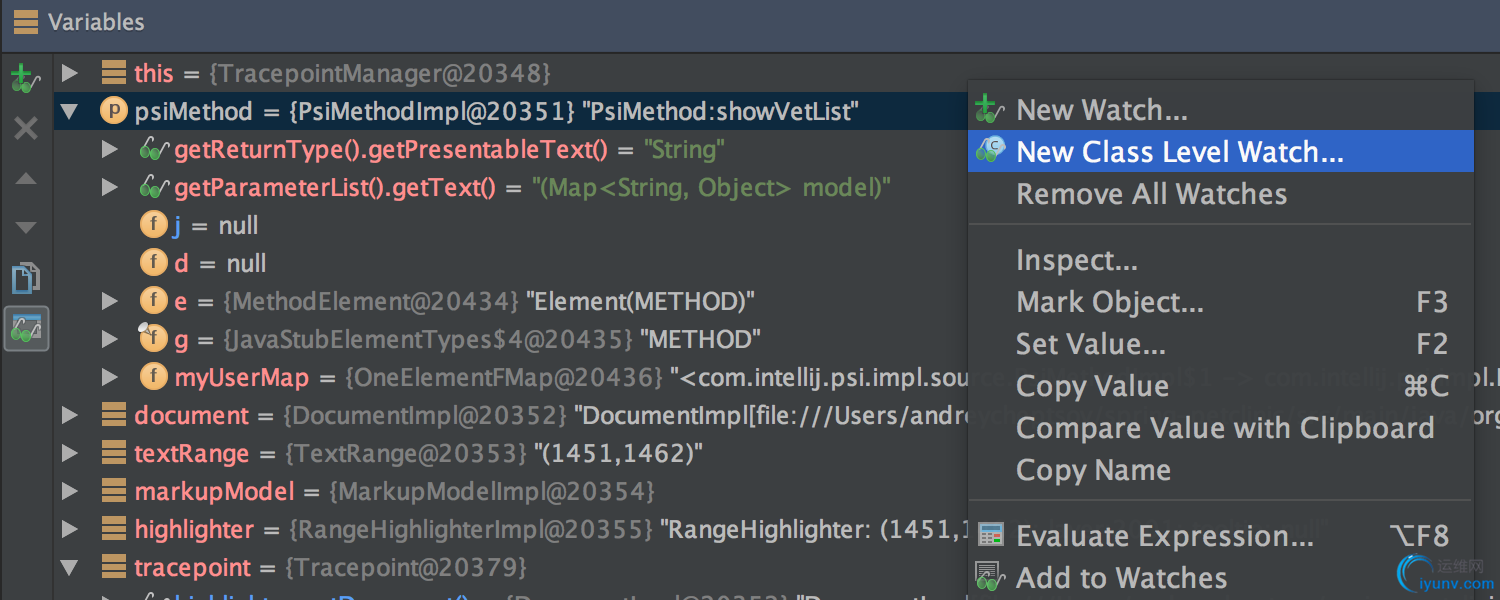Click Evaluate Expression calculator icon

pos(990,536)
